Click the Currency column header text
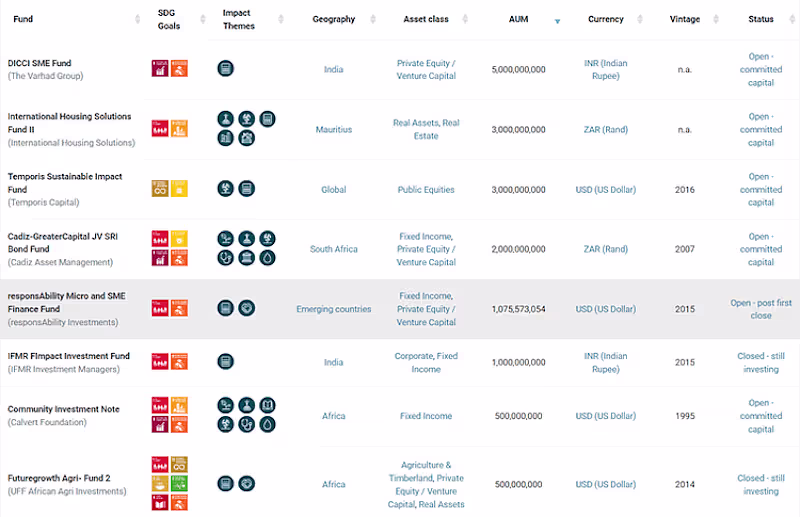Screen dimensions: 800x517 click(606, 19)
